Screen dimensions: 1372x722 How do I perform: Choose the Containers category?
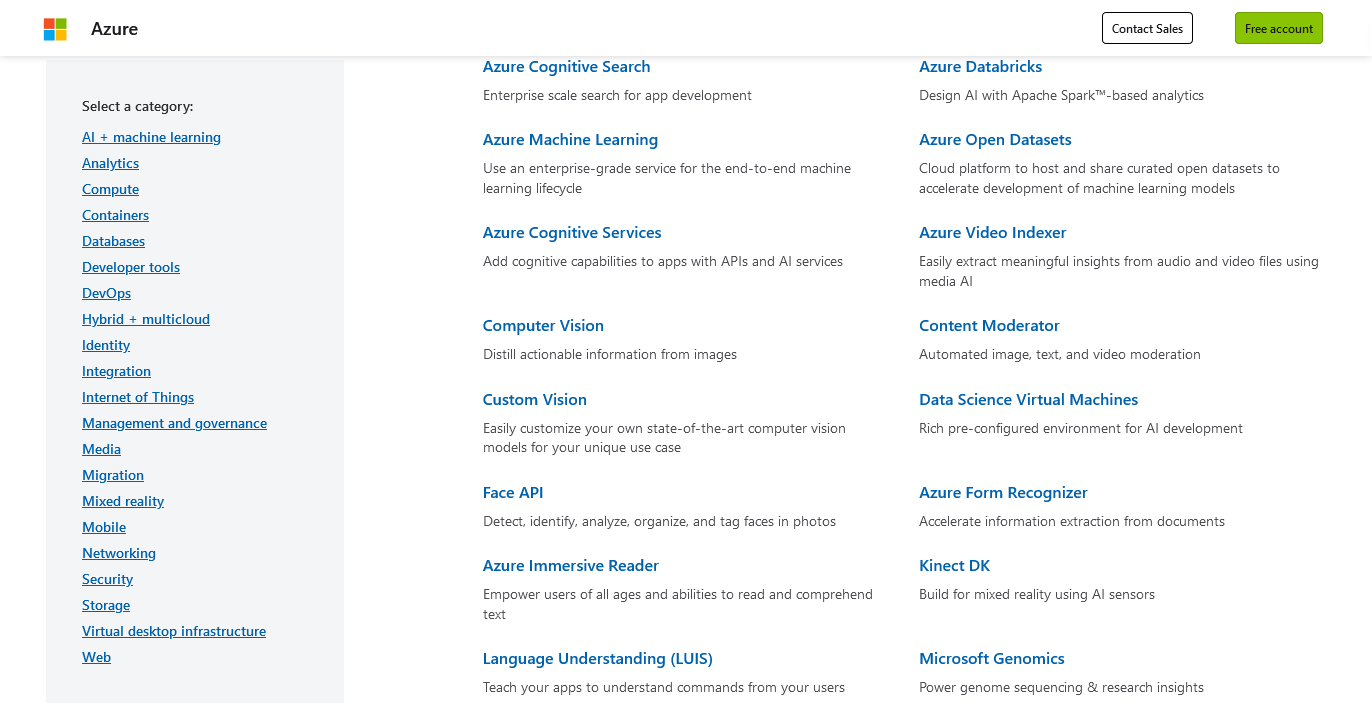click(115, 215)
